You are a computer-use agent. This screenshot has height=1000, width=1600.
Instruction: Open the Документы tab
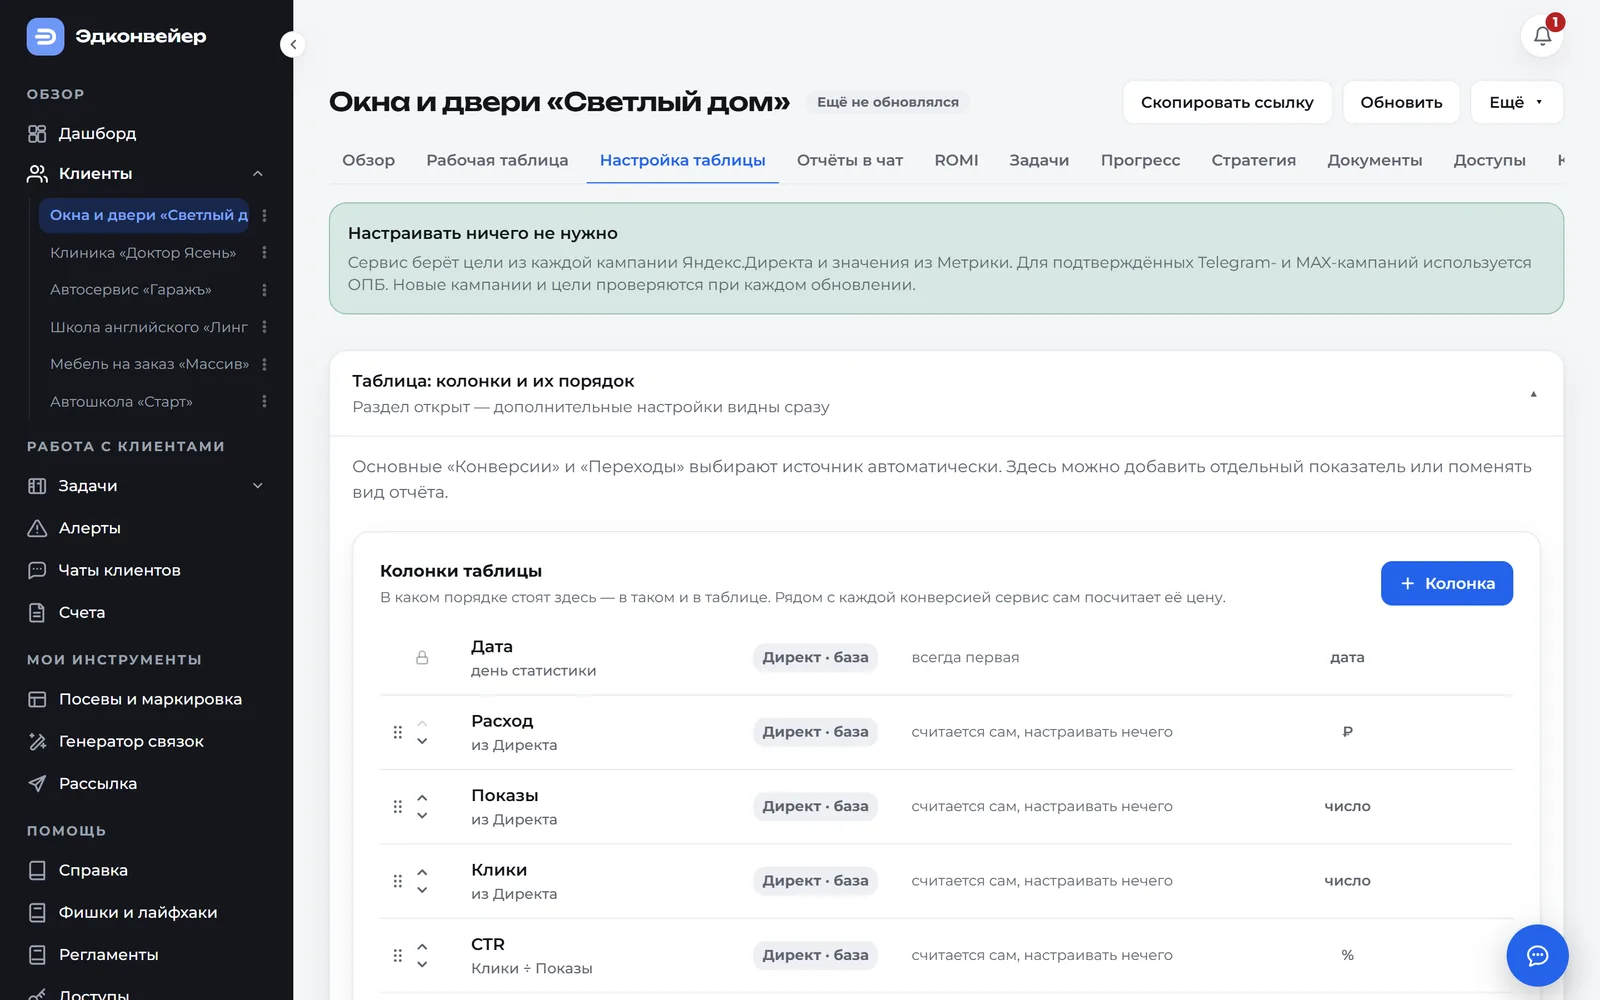coord(1374,160)
